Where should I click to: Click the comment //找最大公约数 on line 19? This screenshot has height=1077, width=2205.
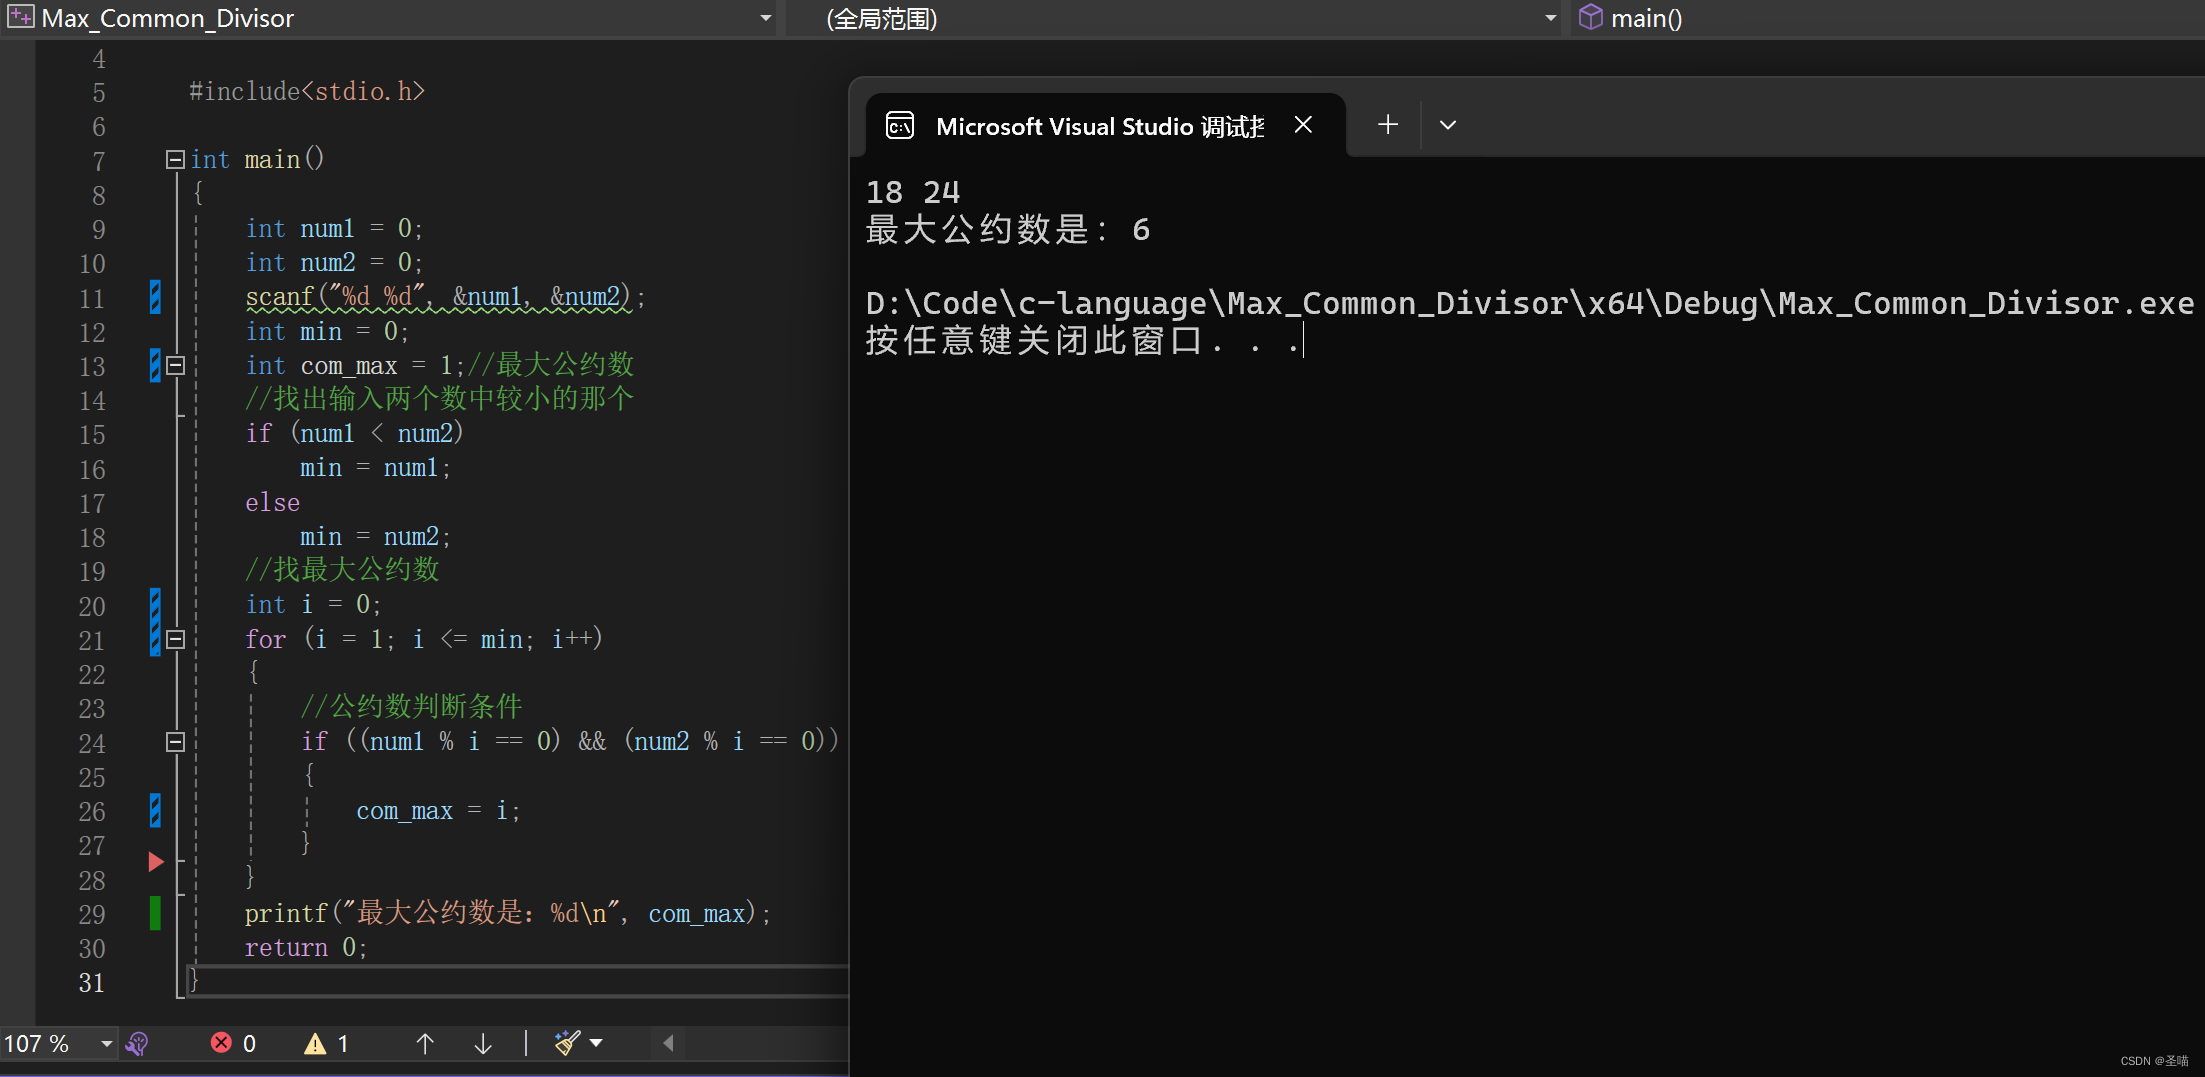(342, 571)
